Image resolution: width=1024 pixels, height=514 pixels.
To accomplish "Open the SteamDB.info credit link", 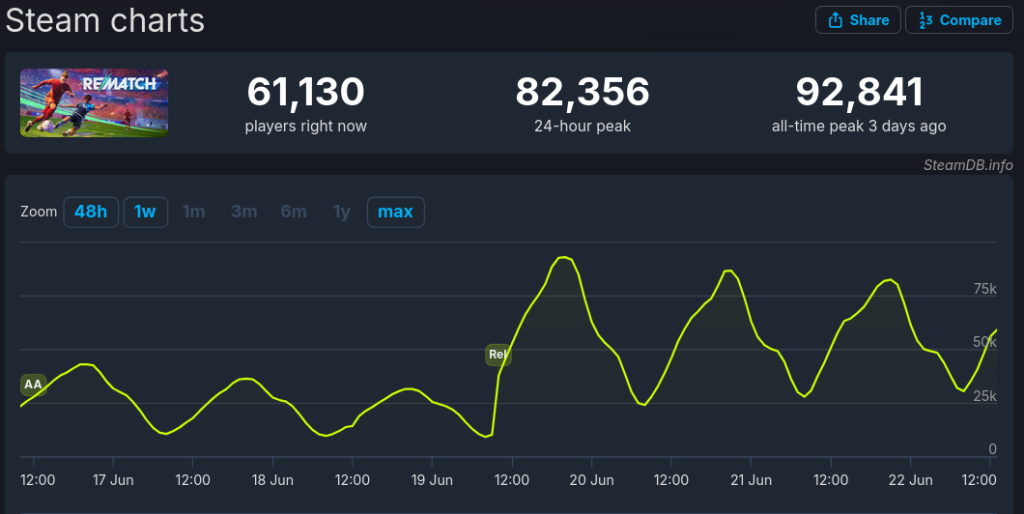I will 969,165.
